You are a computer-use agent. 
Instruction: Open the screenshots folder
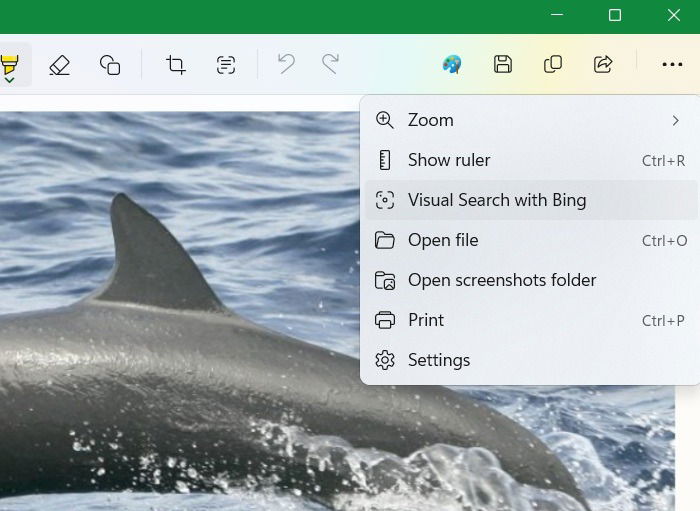pos(530,280)
